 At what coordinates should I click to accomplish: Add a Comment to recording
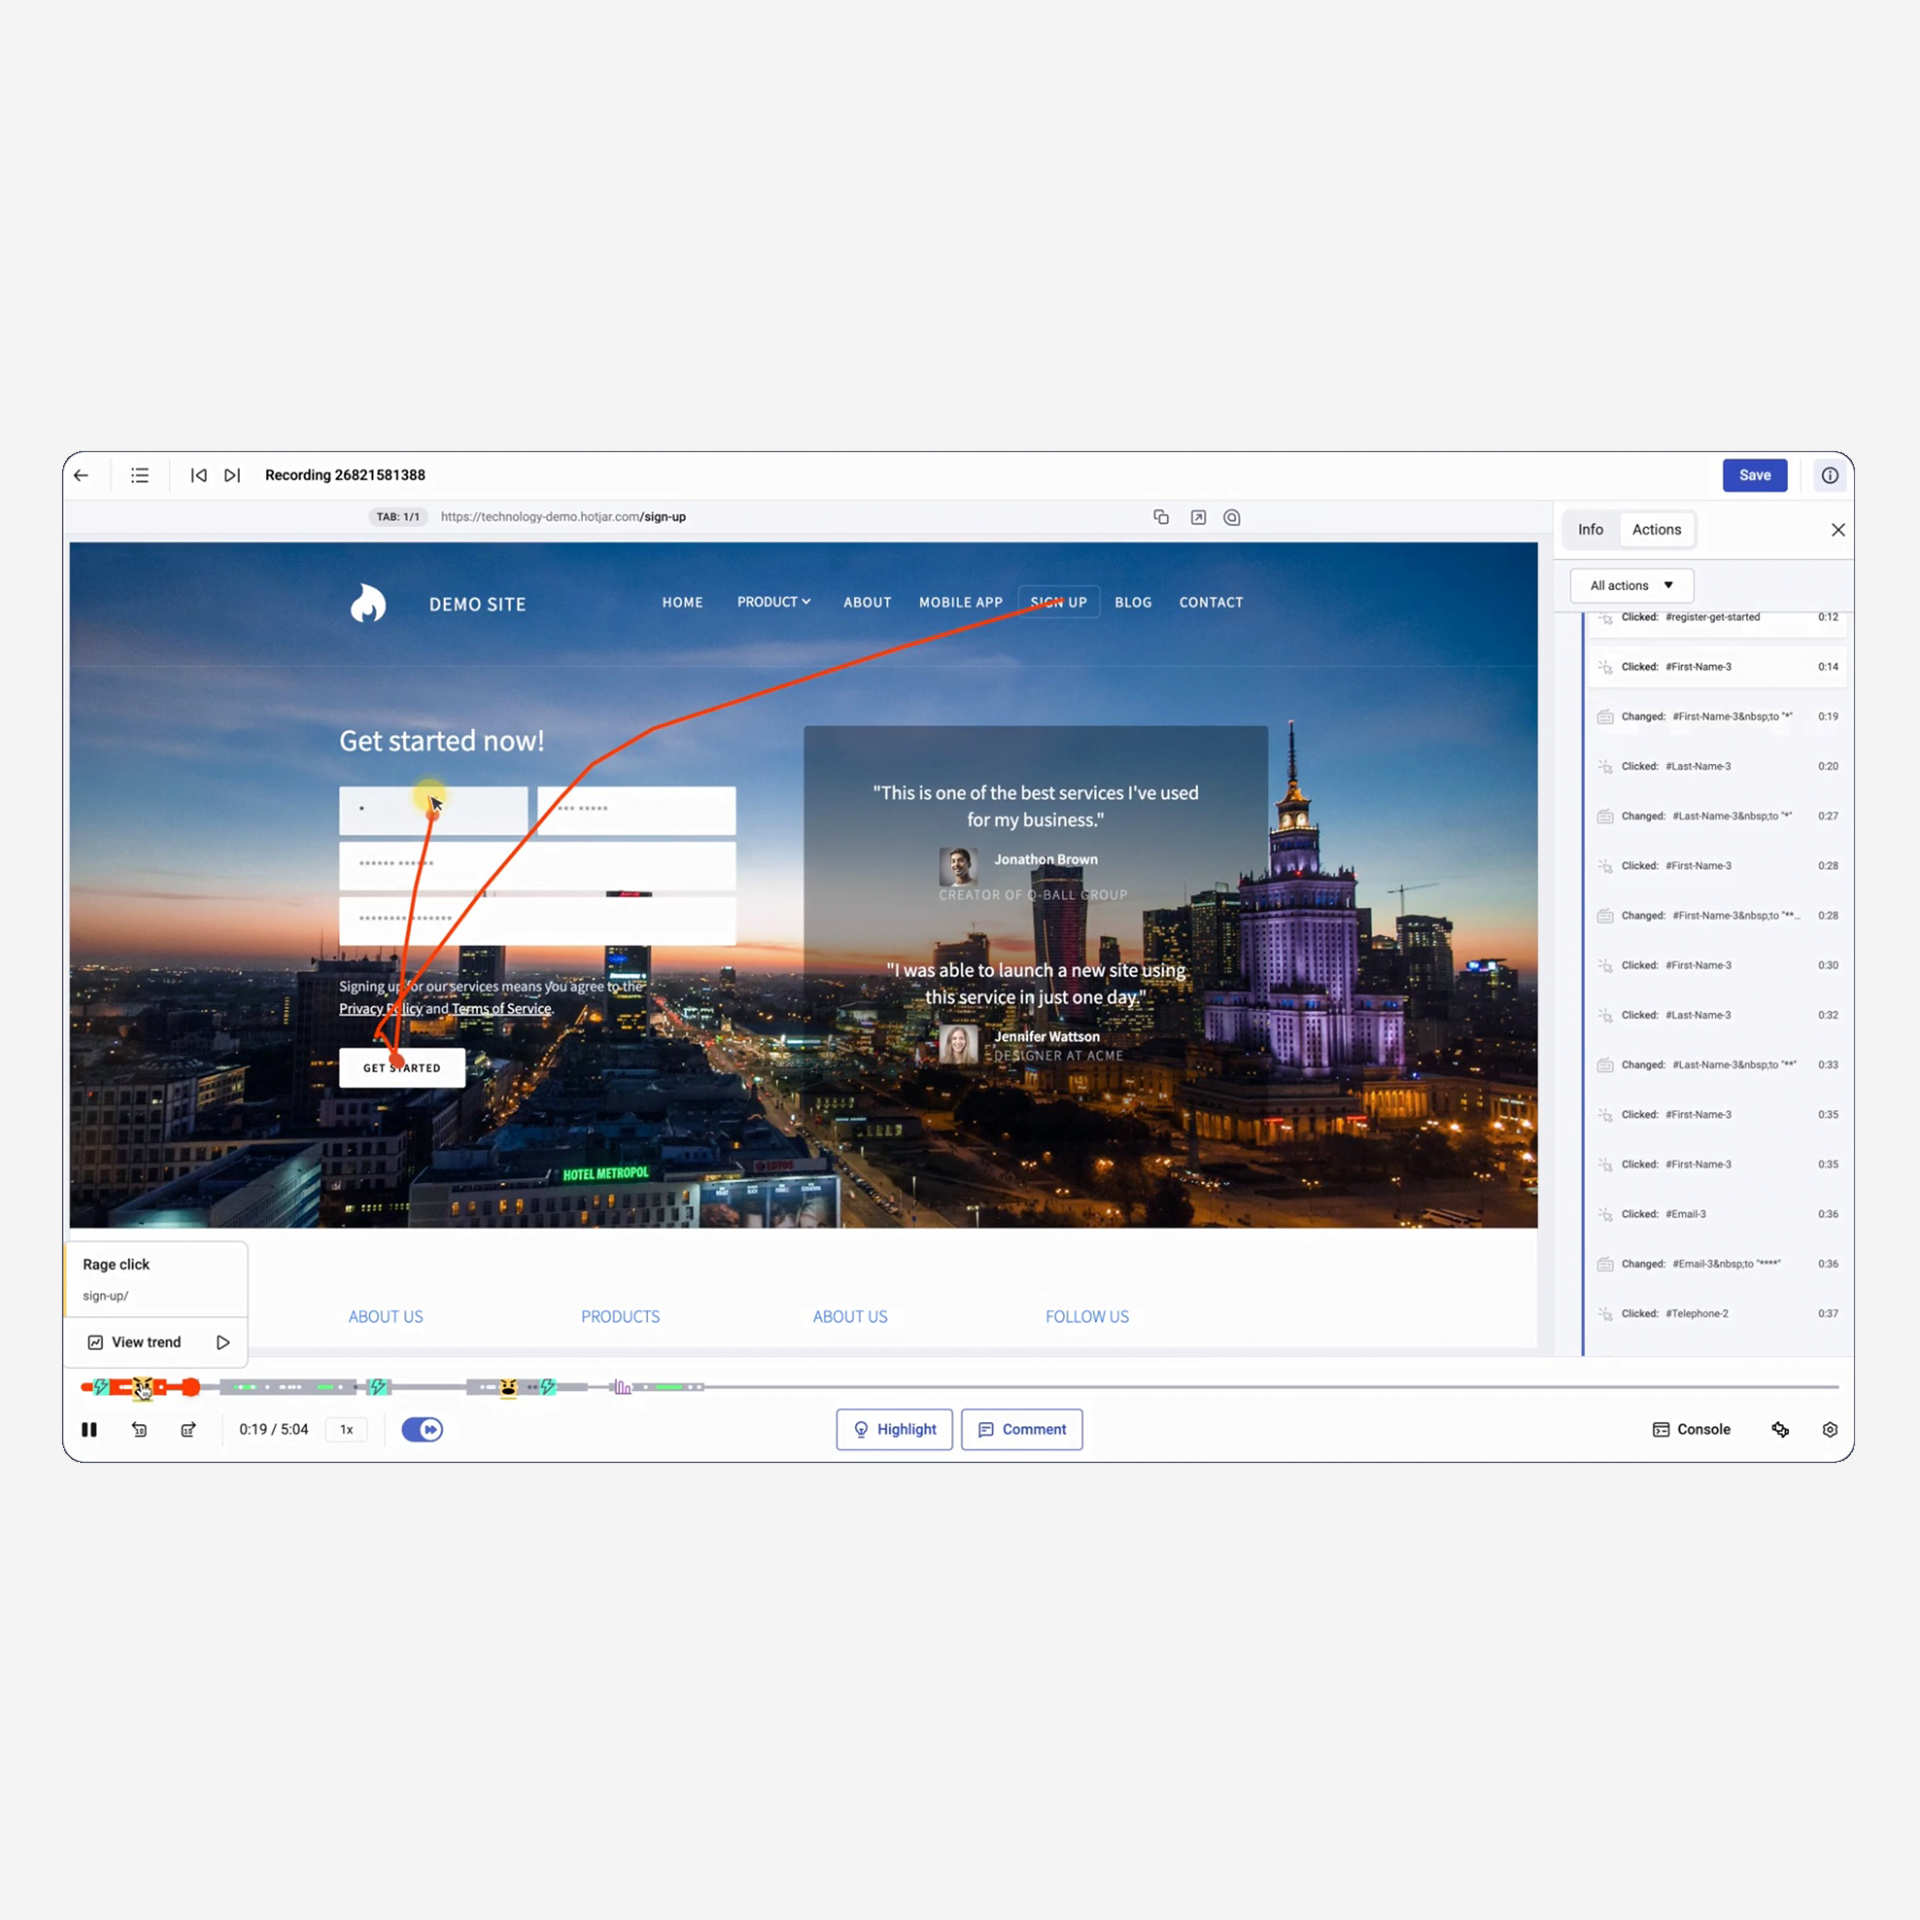1021,1430
